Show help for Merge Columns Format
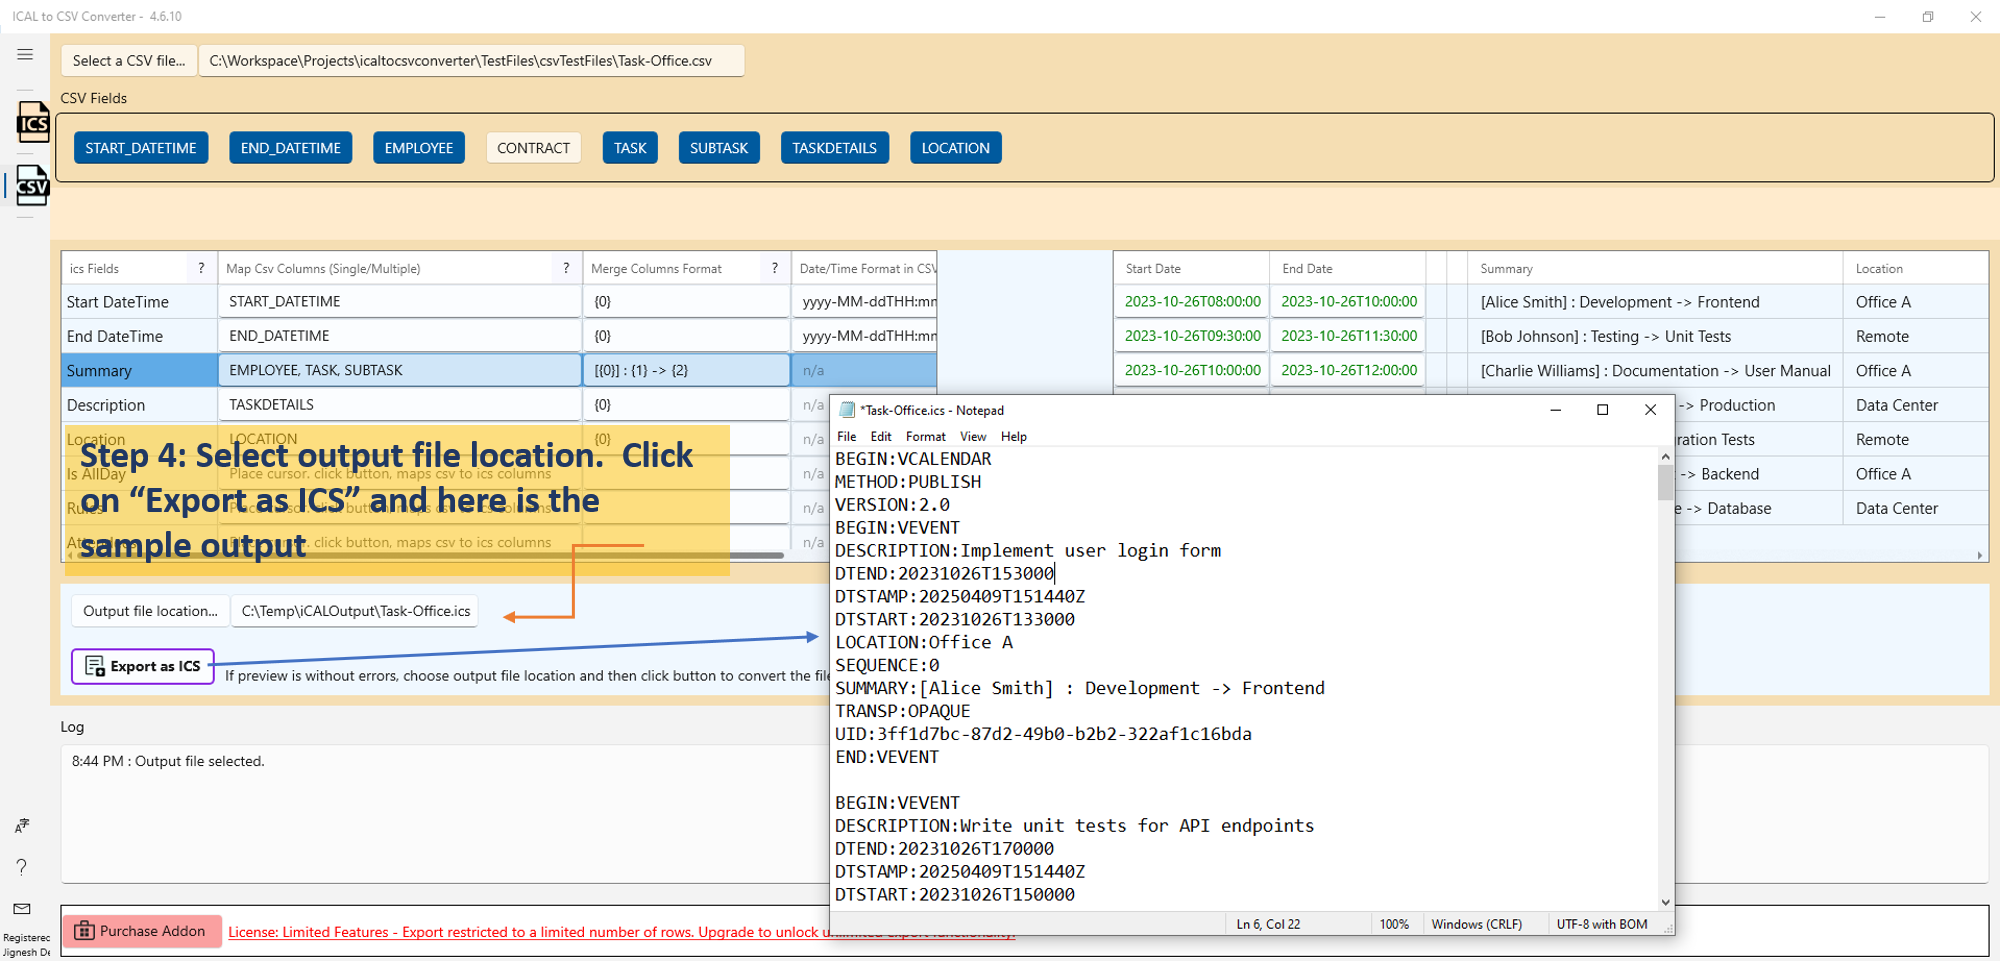The width and height of the screenshot is (2000, 961). point(774,268)
